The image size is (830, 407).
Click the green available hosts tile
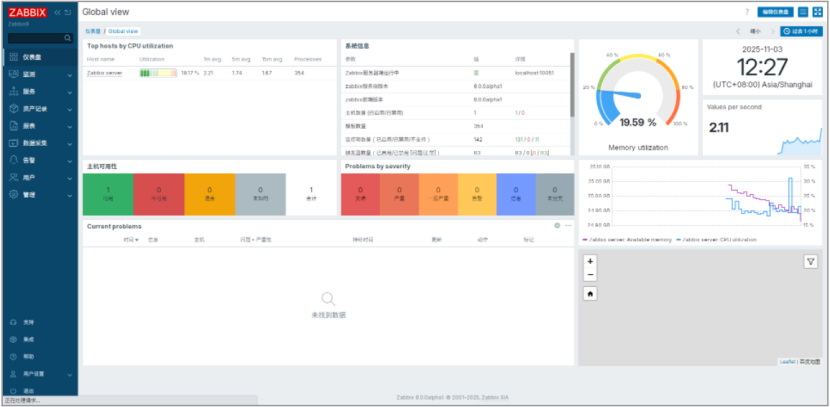[107, 193]
